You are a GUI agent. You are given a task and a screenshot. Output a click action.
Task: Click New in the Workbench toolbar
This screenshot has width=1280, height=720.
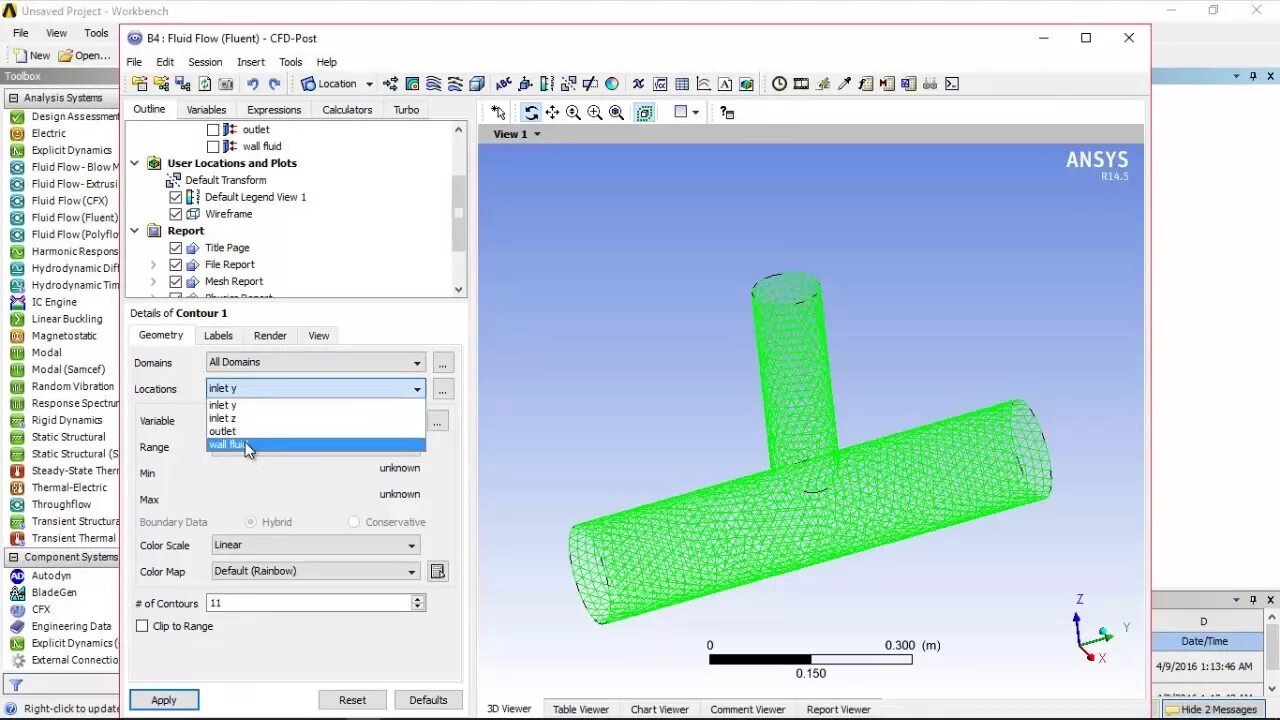[x=31, y=56]
